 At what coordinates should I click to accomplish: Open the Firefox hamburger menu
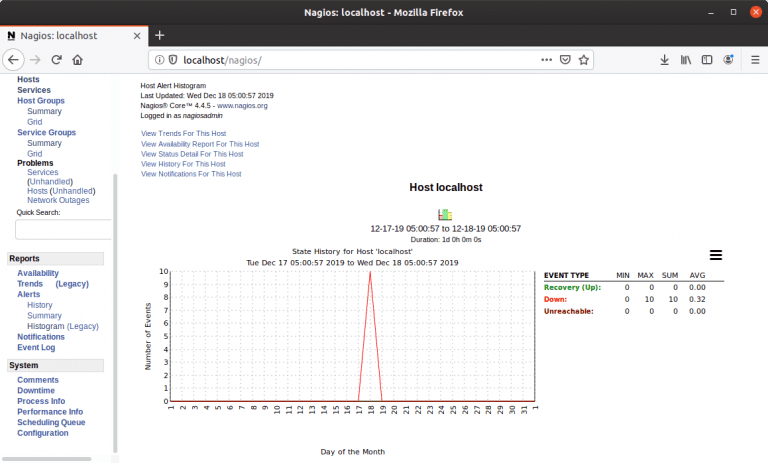tap(755, 60)
